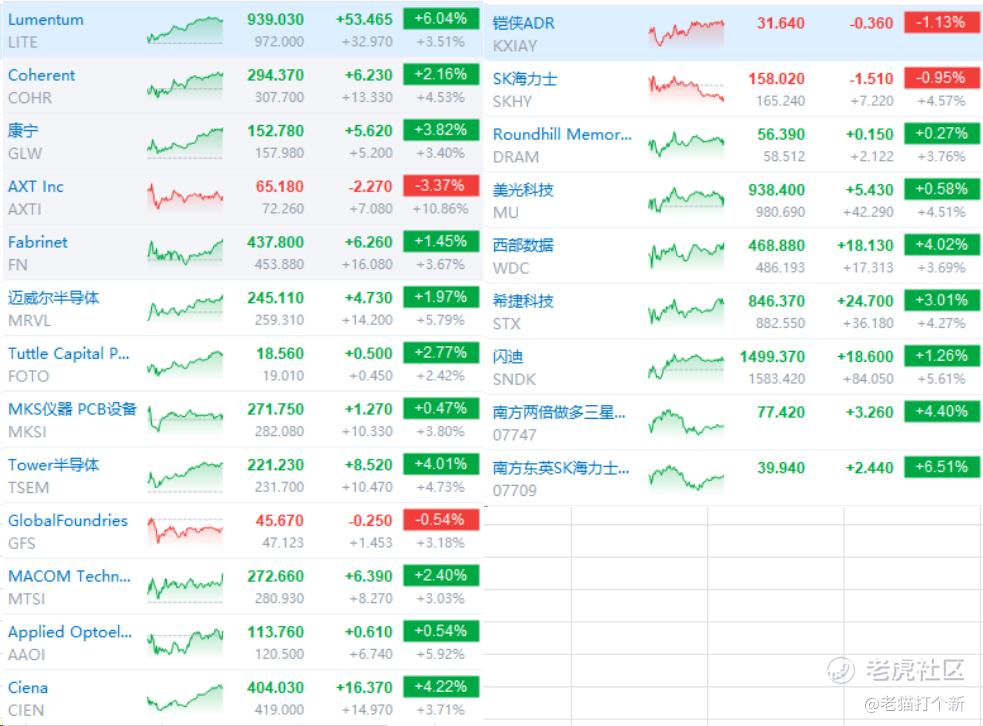Open the GlobalFoundries mini price chart
This screenshot has height=726, width=983.
coord(185,530)
